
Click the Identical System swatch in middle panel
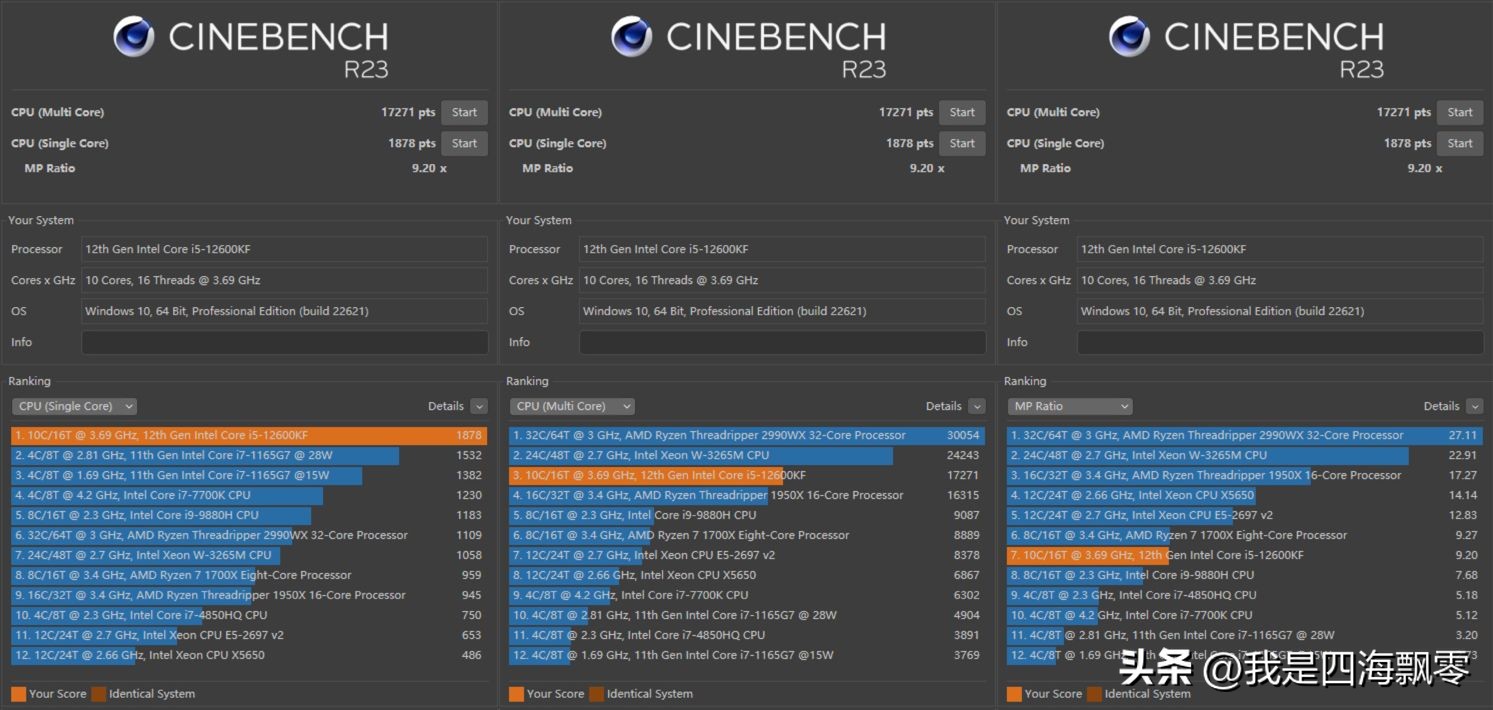597,694
